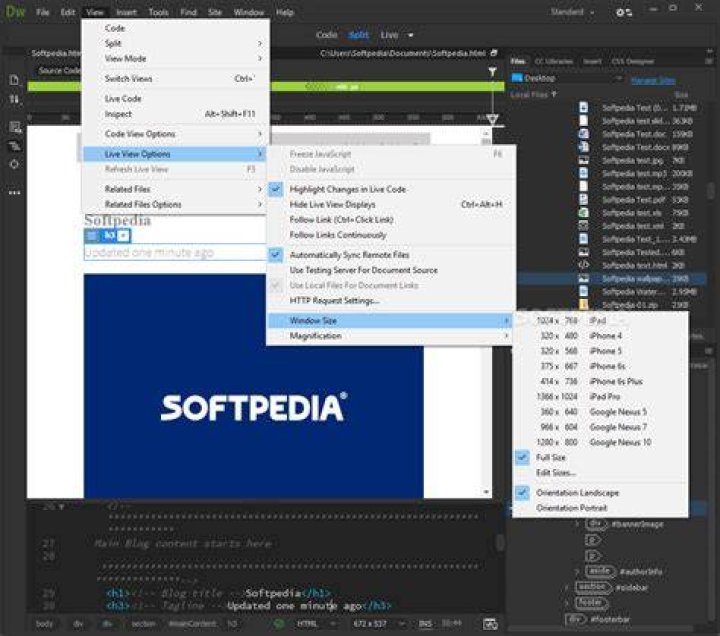This screenshot has width=720, height=636.
Task: Click the h3 element display tag icon
Action: (109, 236)
